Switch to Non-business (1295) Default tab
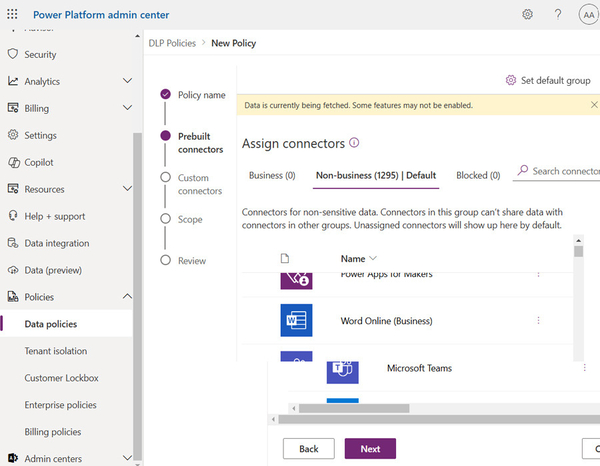Image resolution: width=600 pixels, height=466 pixels. pos(376,175)
